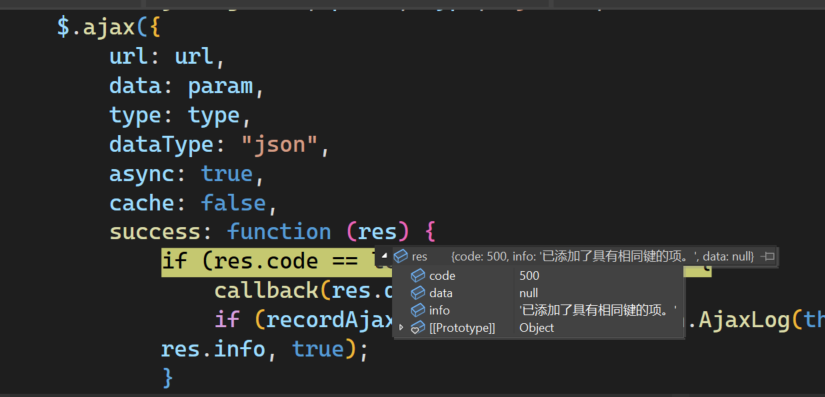Click 'res.info' in the editor
The image size is (825, 397).
click(x=213, y=349)
